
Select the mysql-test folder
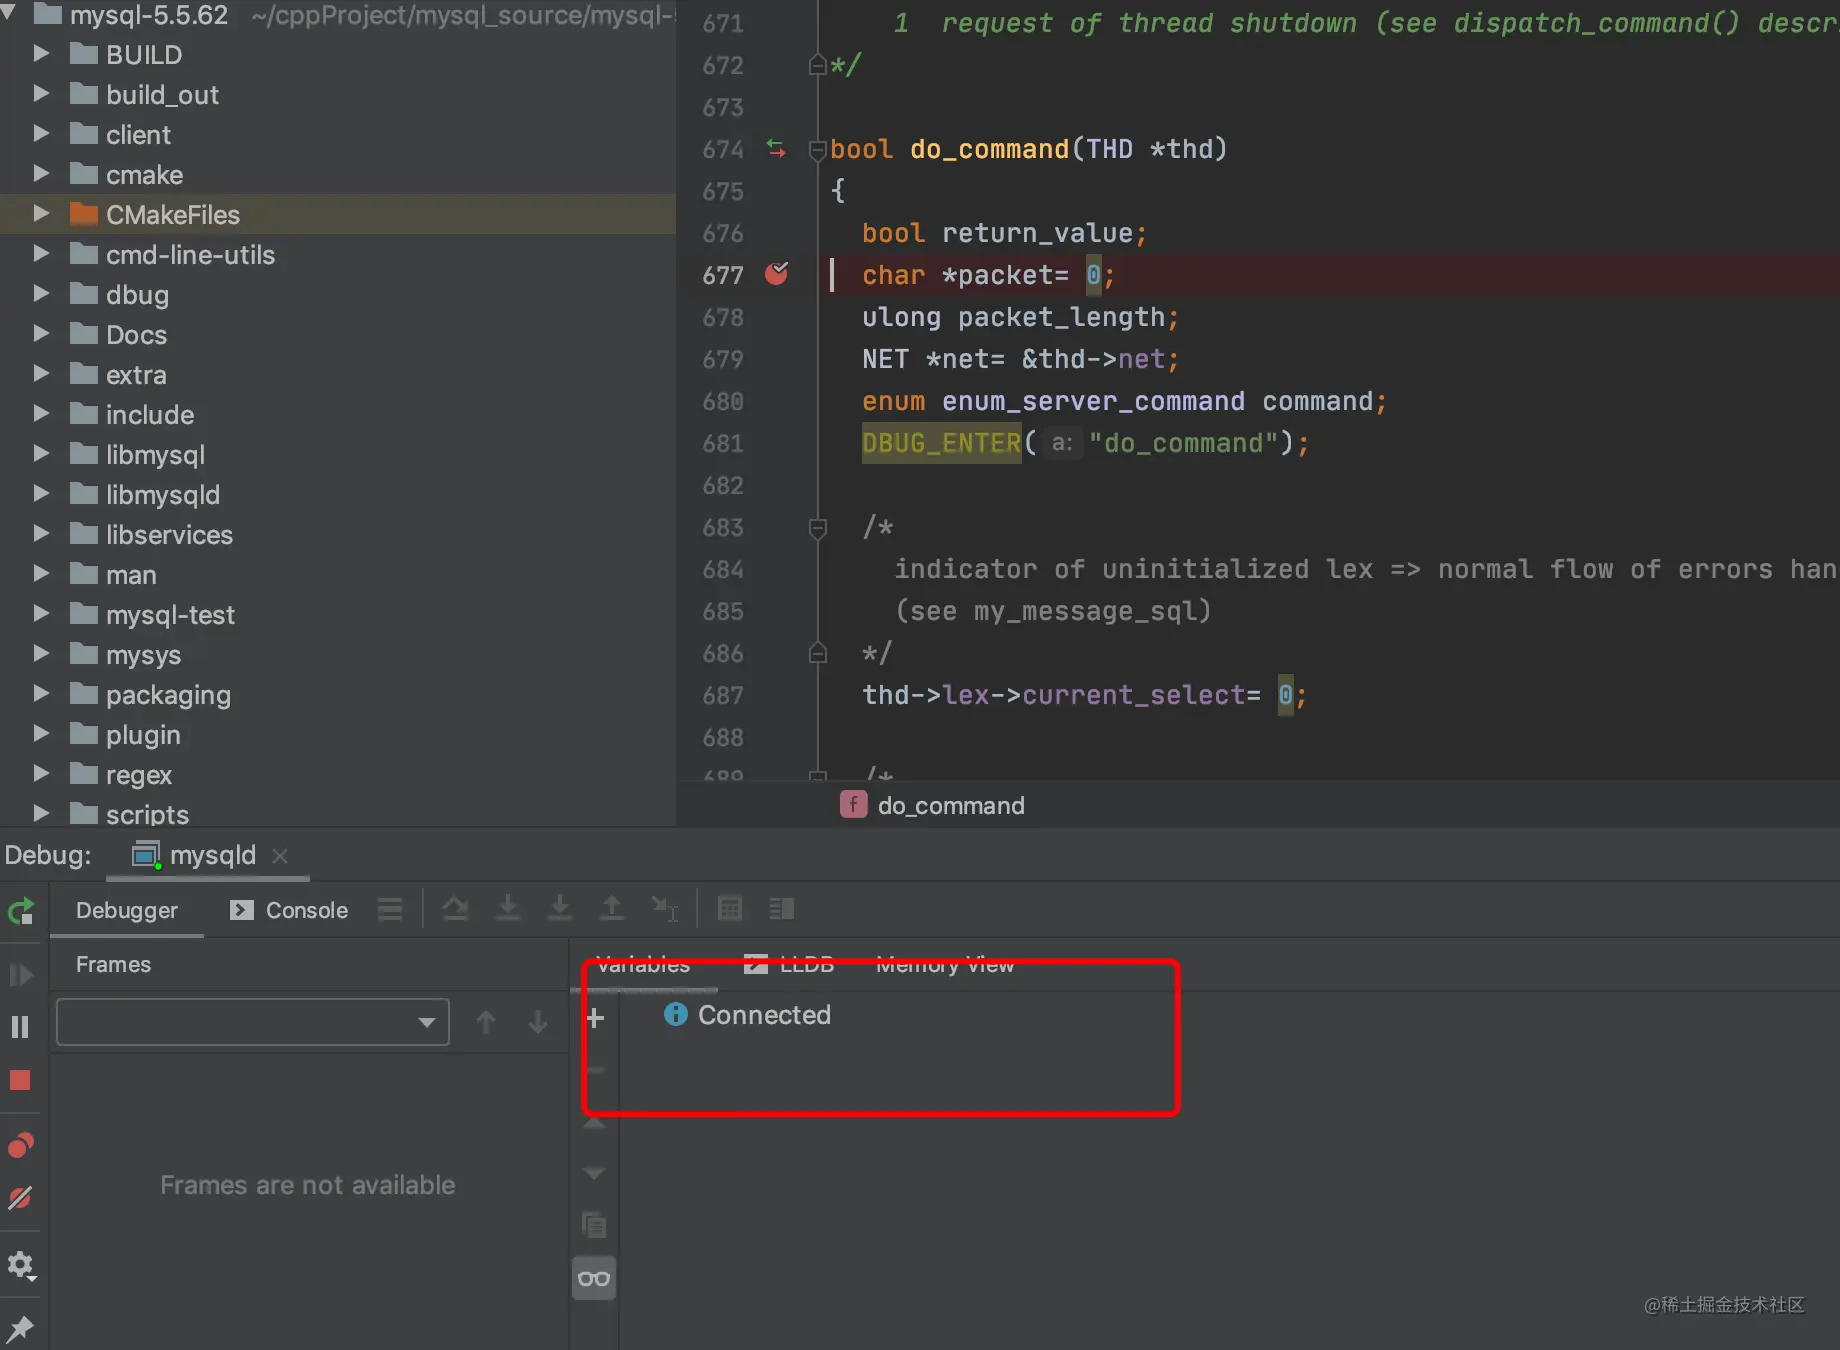pos(170,615)
